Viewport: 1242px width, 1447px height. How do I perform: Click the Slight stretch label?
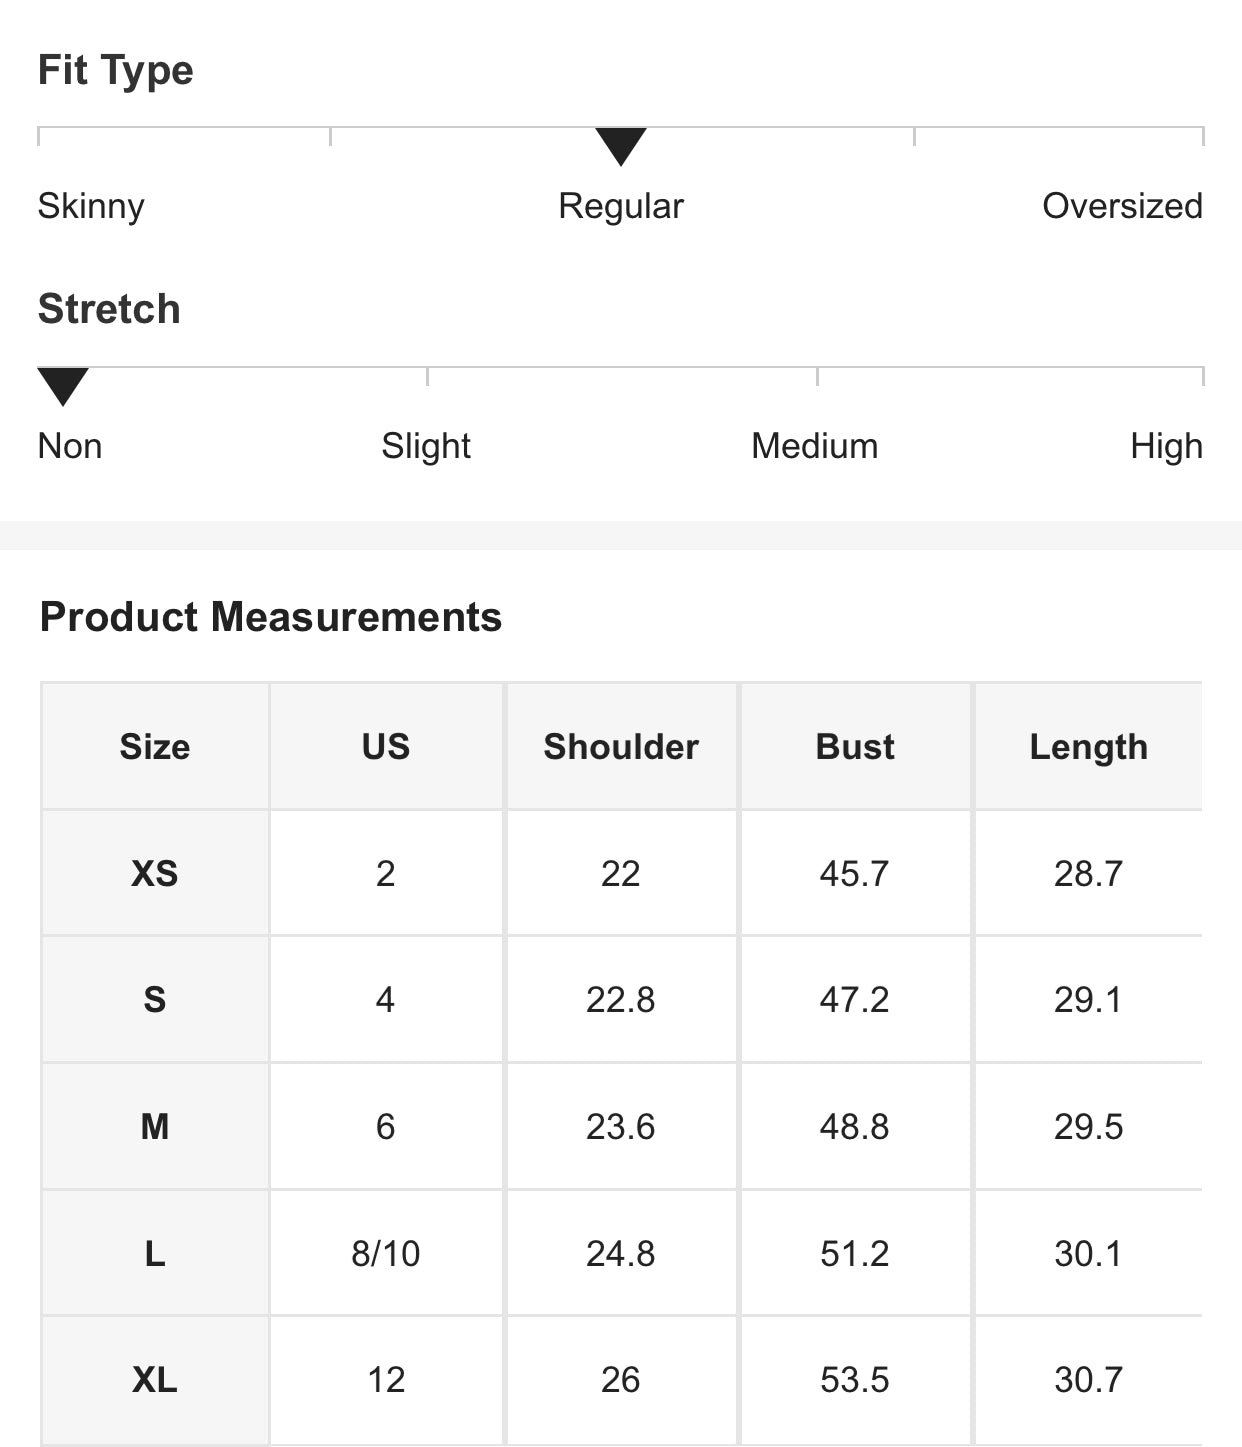(x=425, y=446)
